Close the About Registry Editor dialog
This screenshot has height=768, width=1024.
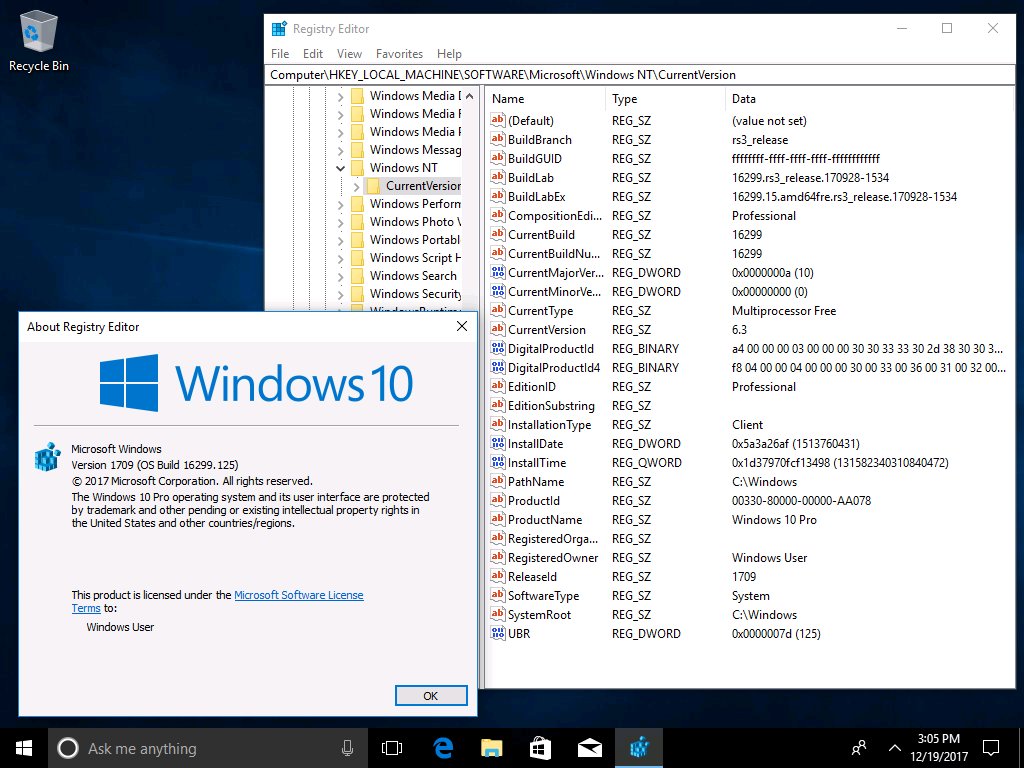462,326
